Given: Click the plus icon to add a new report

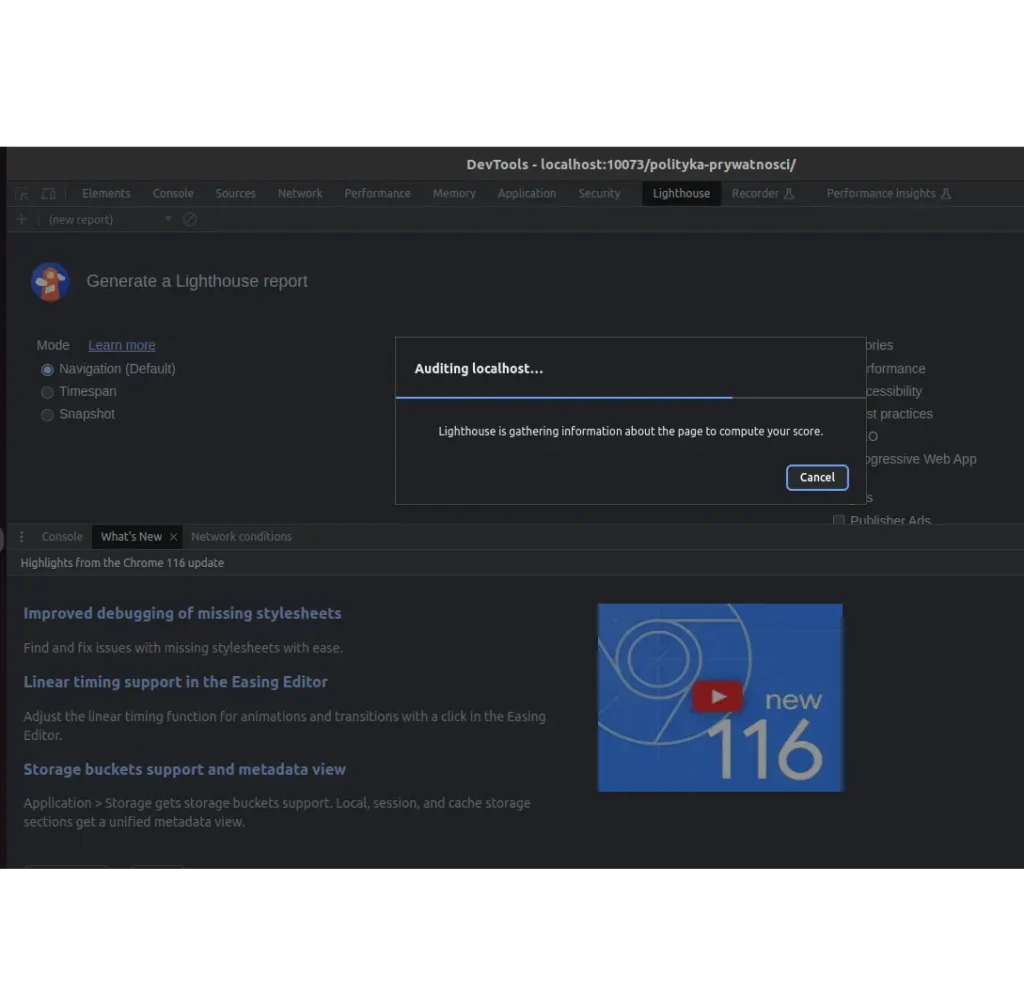Looking at the screenshot, I should [x=22, y=219].
